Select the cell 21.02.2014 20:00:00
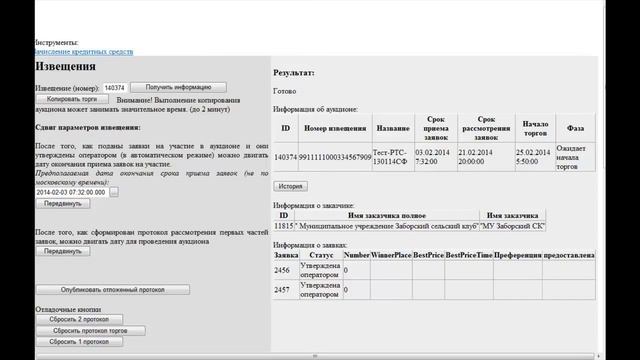The width and height of the screenshot is (640, 360). coord(486,157)
